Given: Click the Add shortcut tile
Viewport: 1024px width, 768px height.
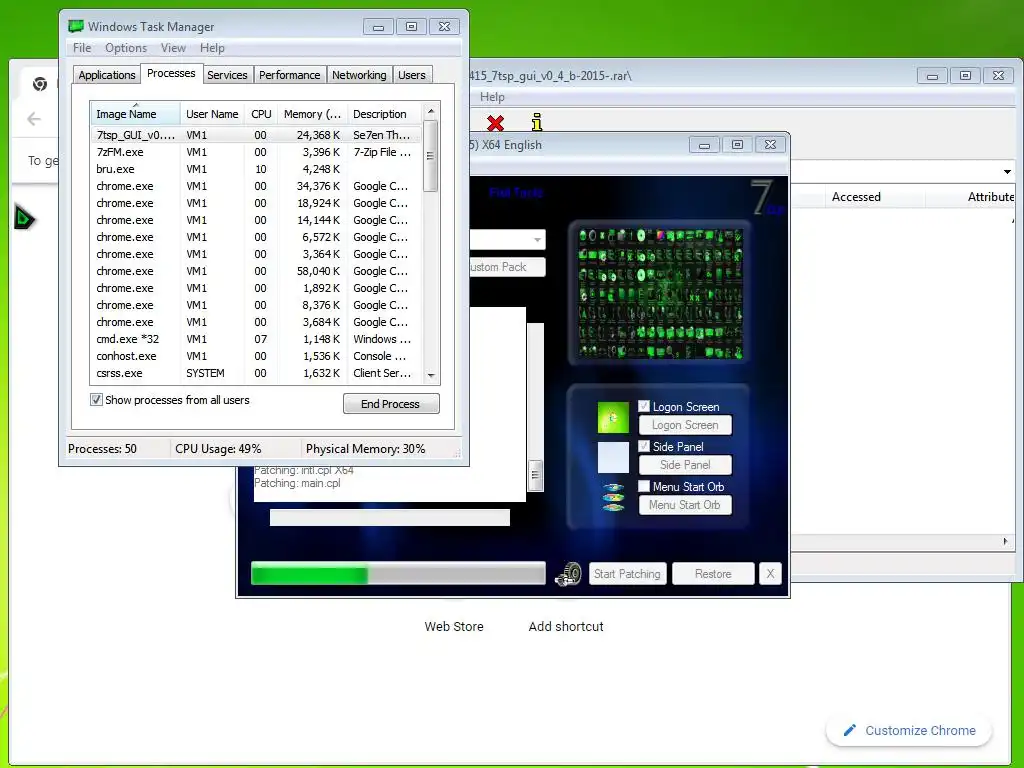Looking at the screenshot, I should point(566,626).
